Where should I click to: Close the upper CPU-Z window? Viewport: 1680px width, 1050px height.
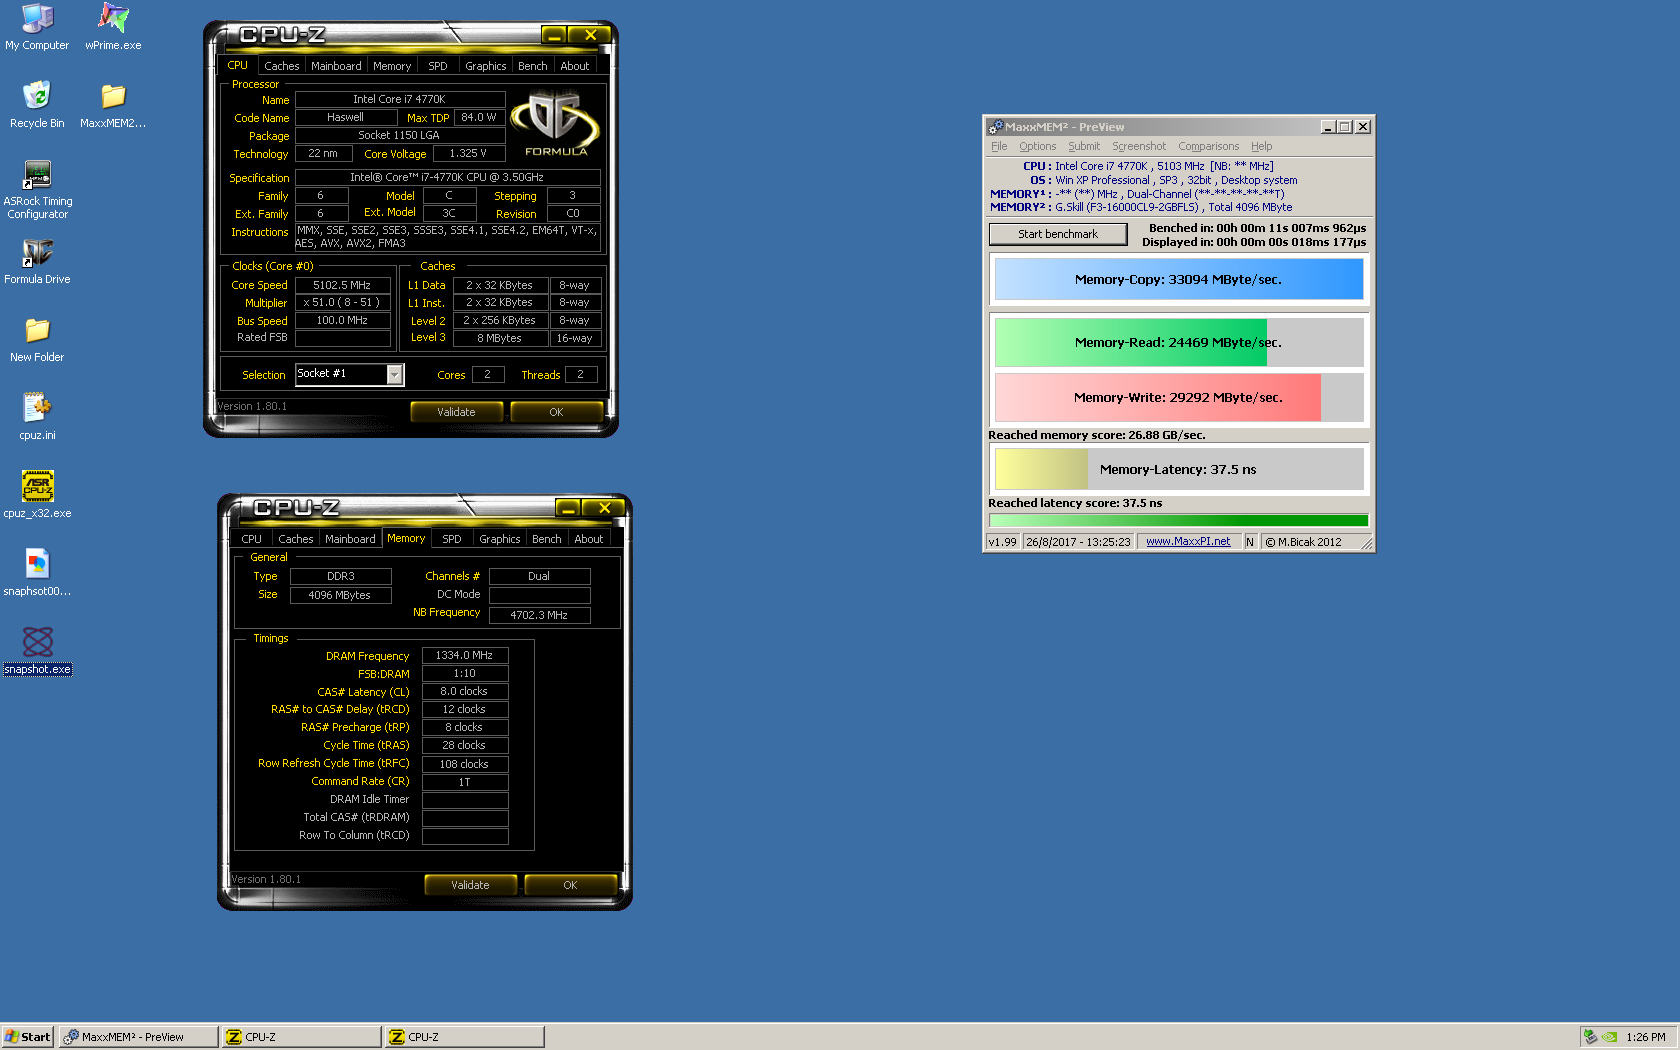(x=591, y=35)
